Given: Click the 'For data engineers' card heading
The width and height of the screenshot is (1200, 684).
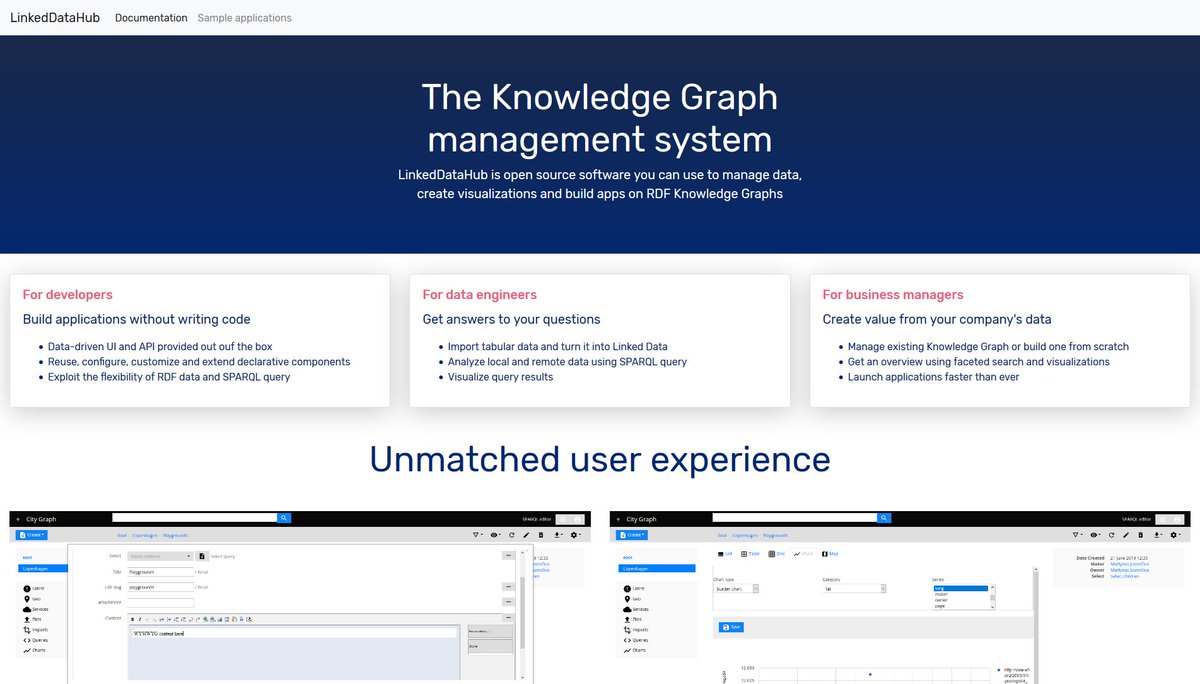Looking at the screenshot, I should [x=480, y=295].
